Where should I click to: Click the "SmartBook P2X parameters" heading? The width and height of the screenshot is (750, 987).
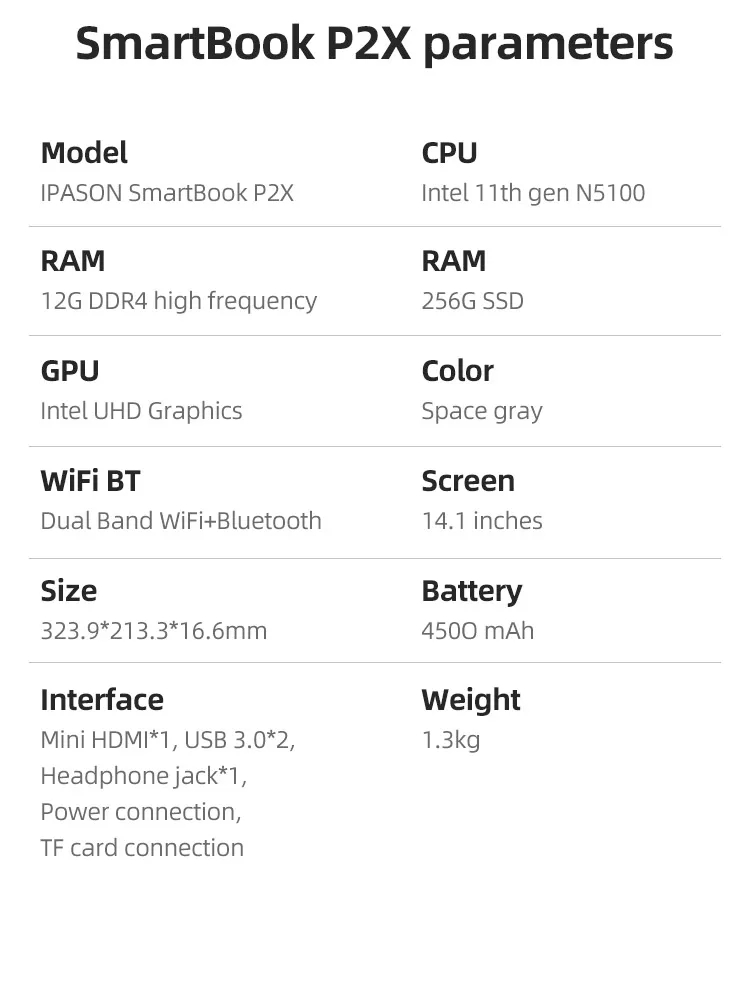click(374, 45)
